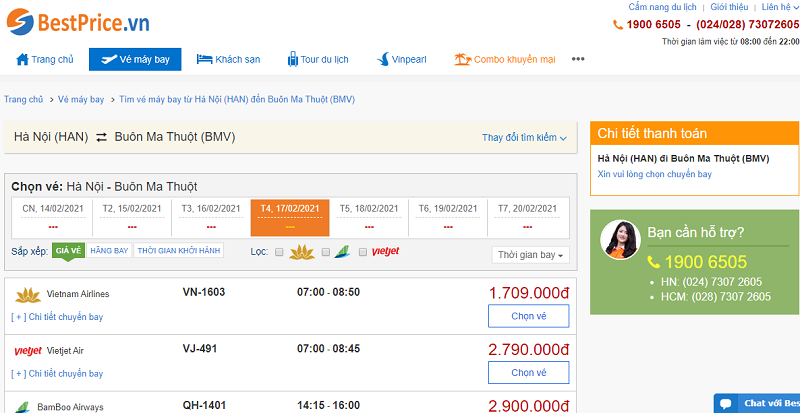Choose ticket for VN-1603 flight
The width and height of the screenshot is (800, 413).
click(x=529, y=316)
